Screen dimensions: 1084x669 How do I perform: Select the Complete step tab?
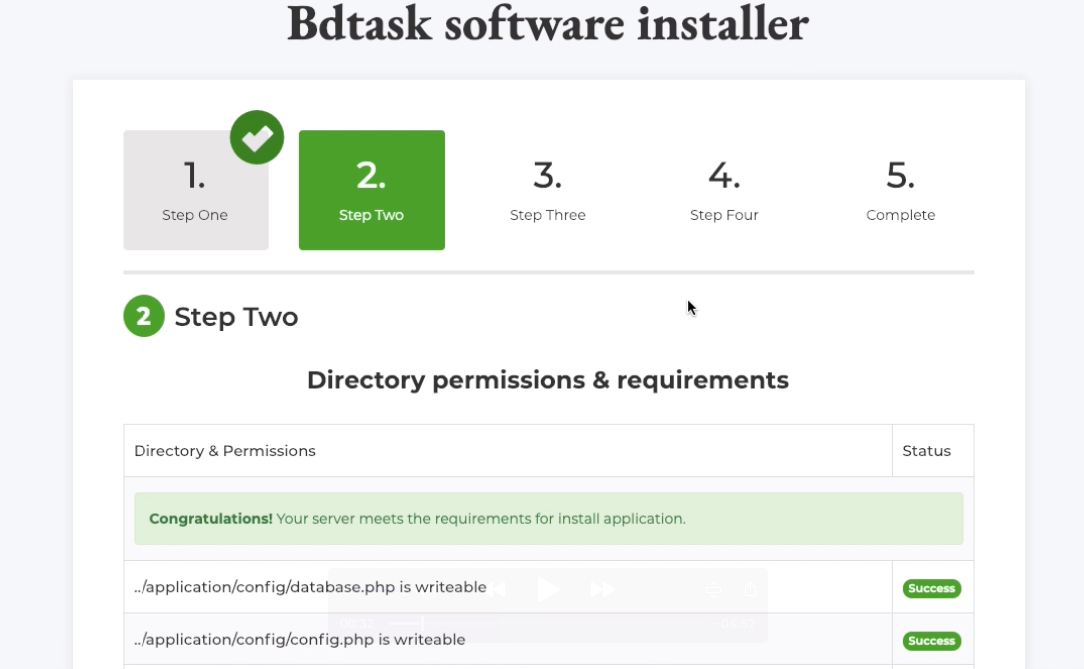point(900,190)
